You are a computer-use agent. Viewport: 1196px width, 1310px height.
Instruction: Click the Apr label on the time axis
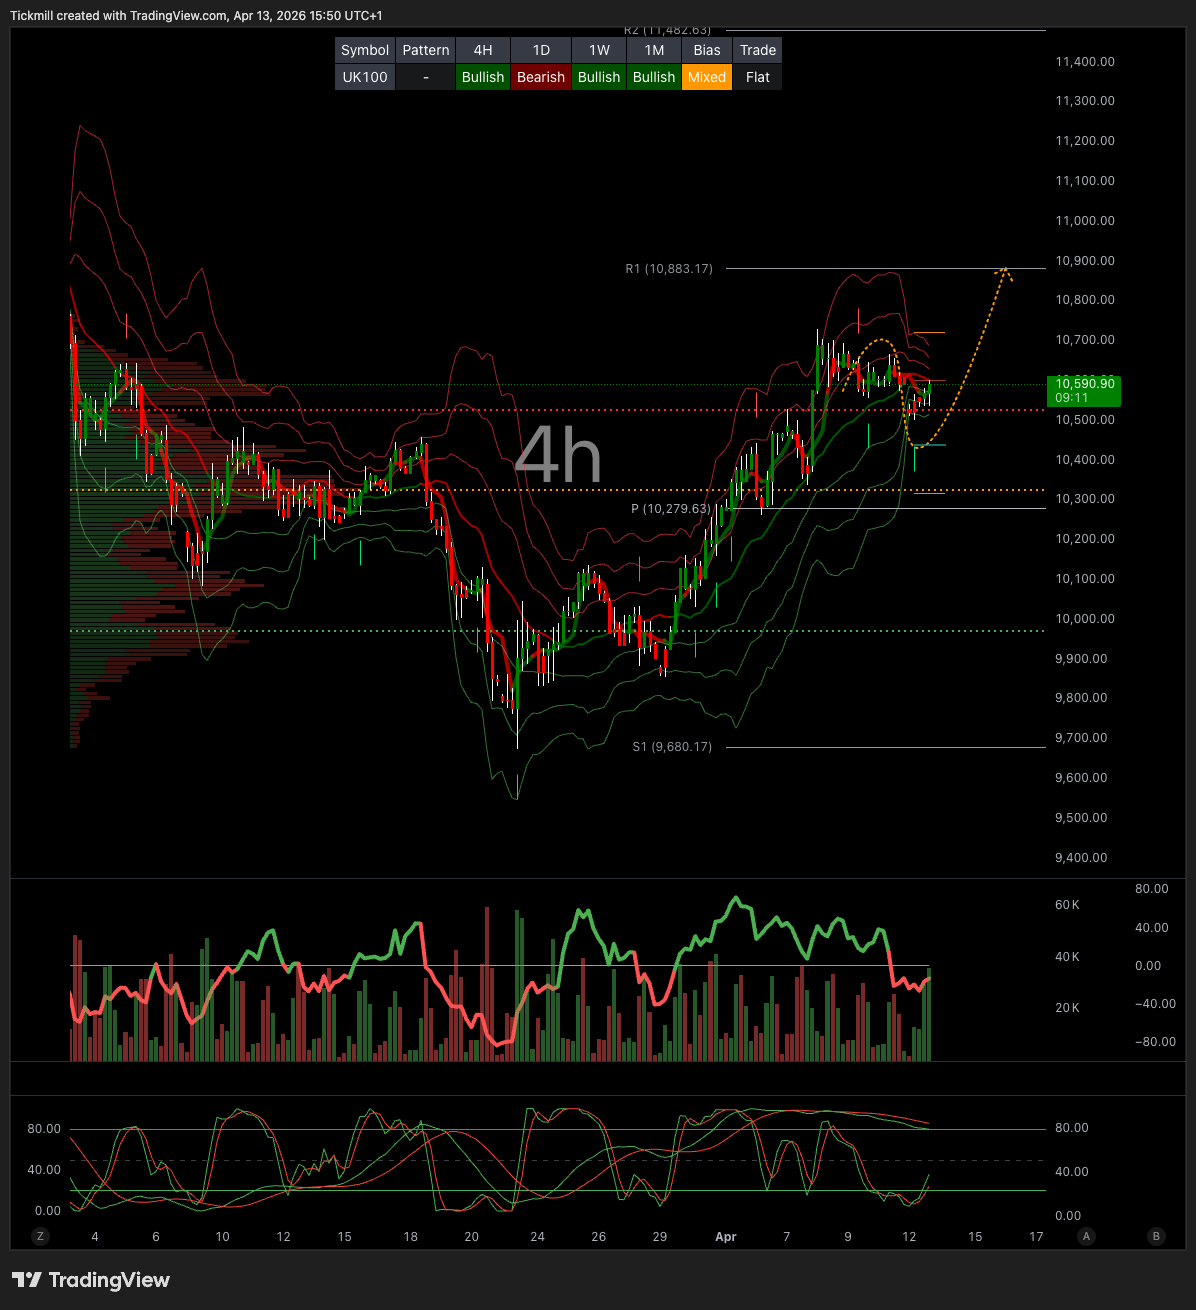726,1237
